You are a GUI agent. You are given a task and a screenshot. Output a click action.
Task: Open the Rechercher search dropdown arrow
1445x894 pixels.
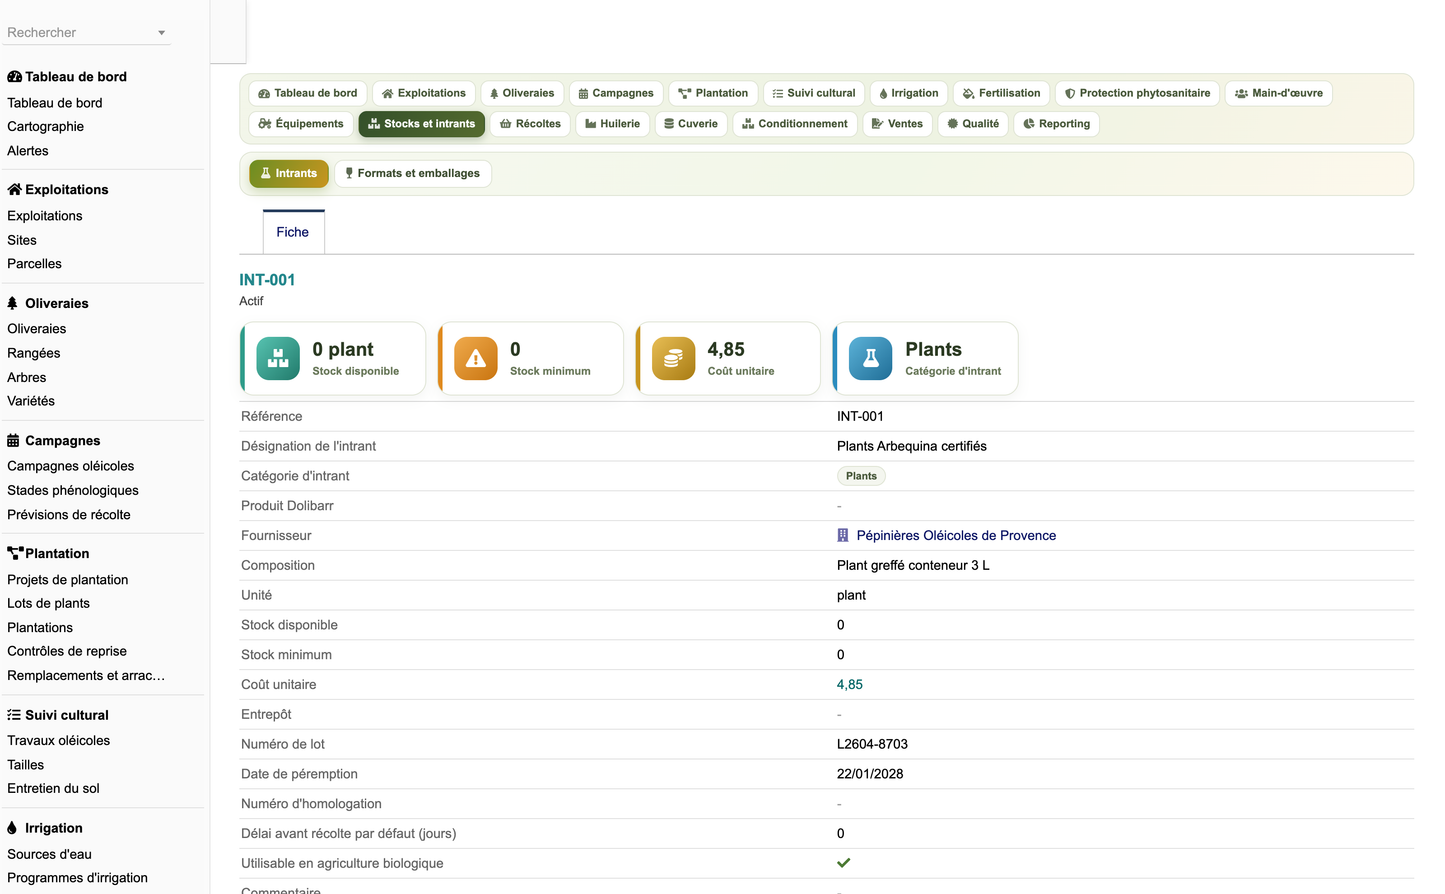pos(161,33)
